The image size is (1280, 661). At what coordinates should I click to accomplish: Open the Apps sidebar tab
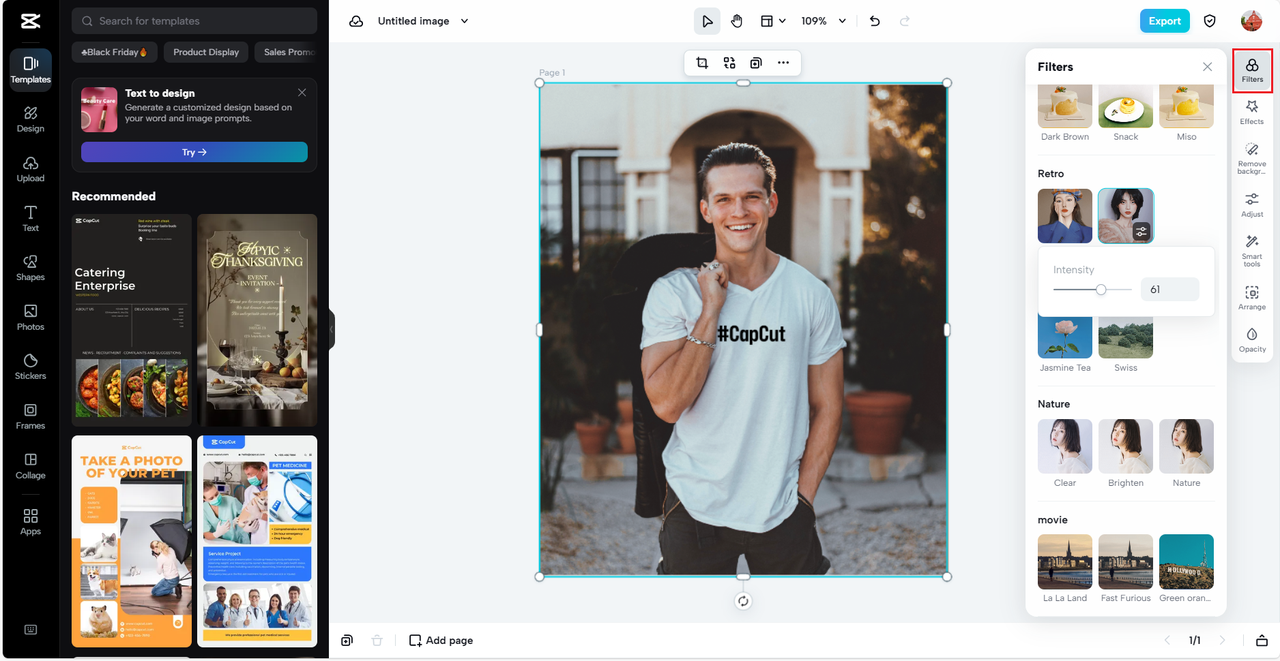30,521
